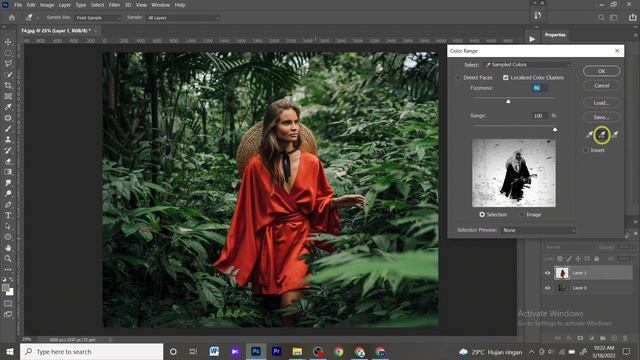This screenshot has height=360, width=640.
Task: Open the Select Sampled Colors dropdown
Action: coord(527,64)
